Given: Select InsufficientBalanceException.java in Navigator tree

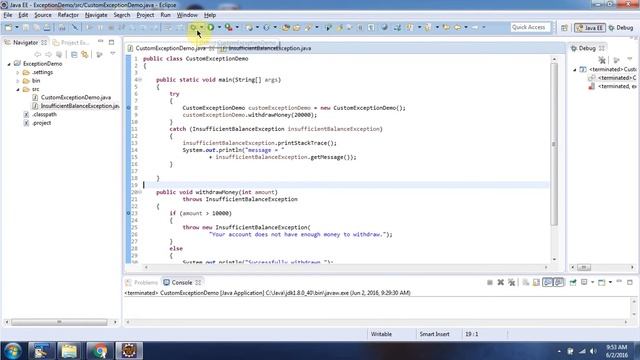Looking at the screenshot, I should [80, 106].
